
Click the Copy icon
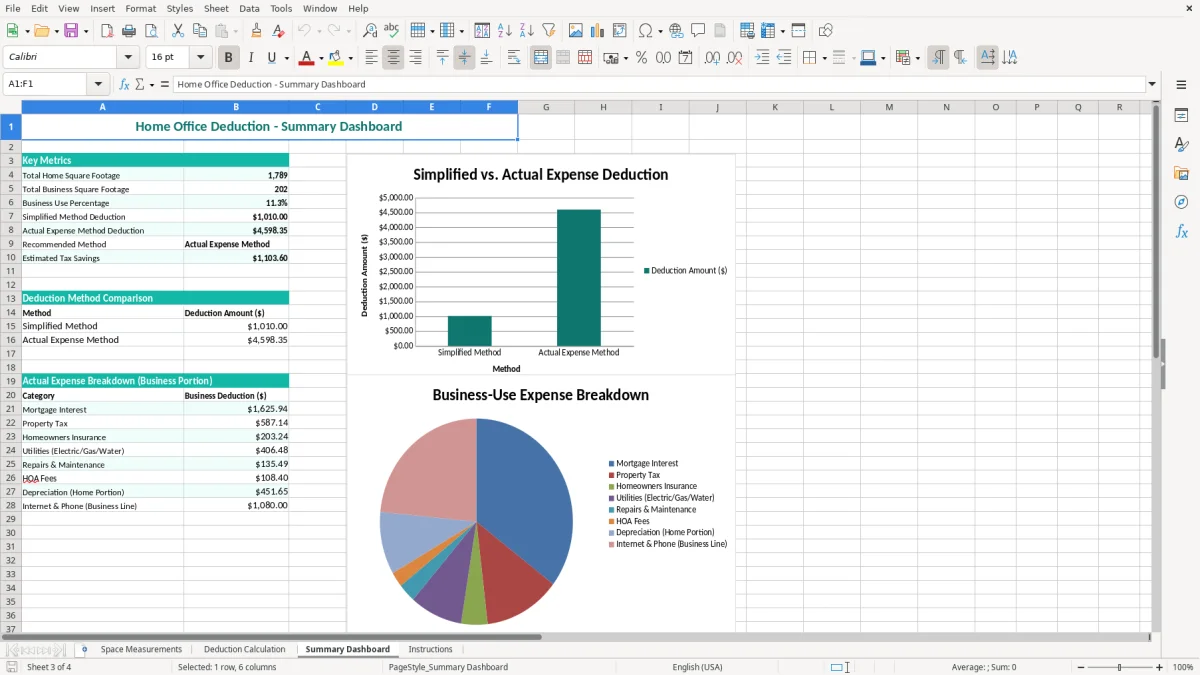click(x=199, y=31)
